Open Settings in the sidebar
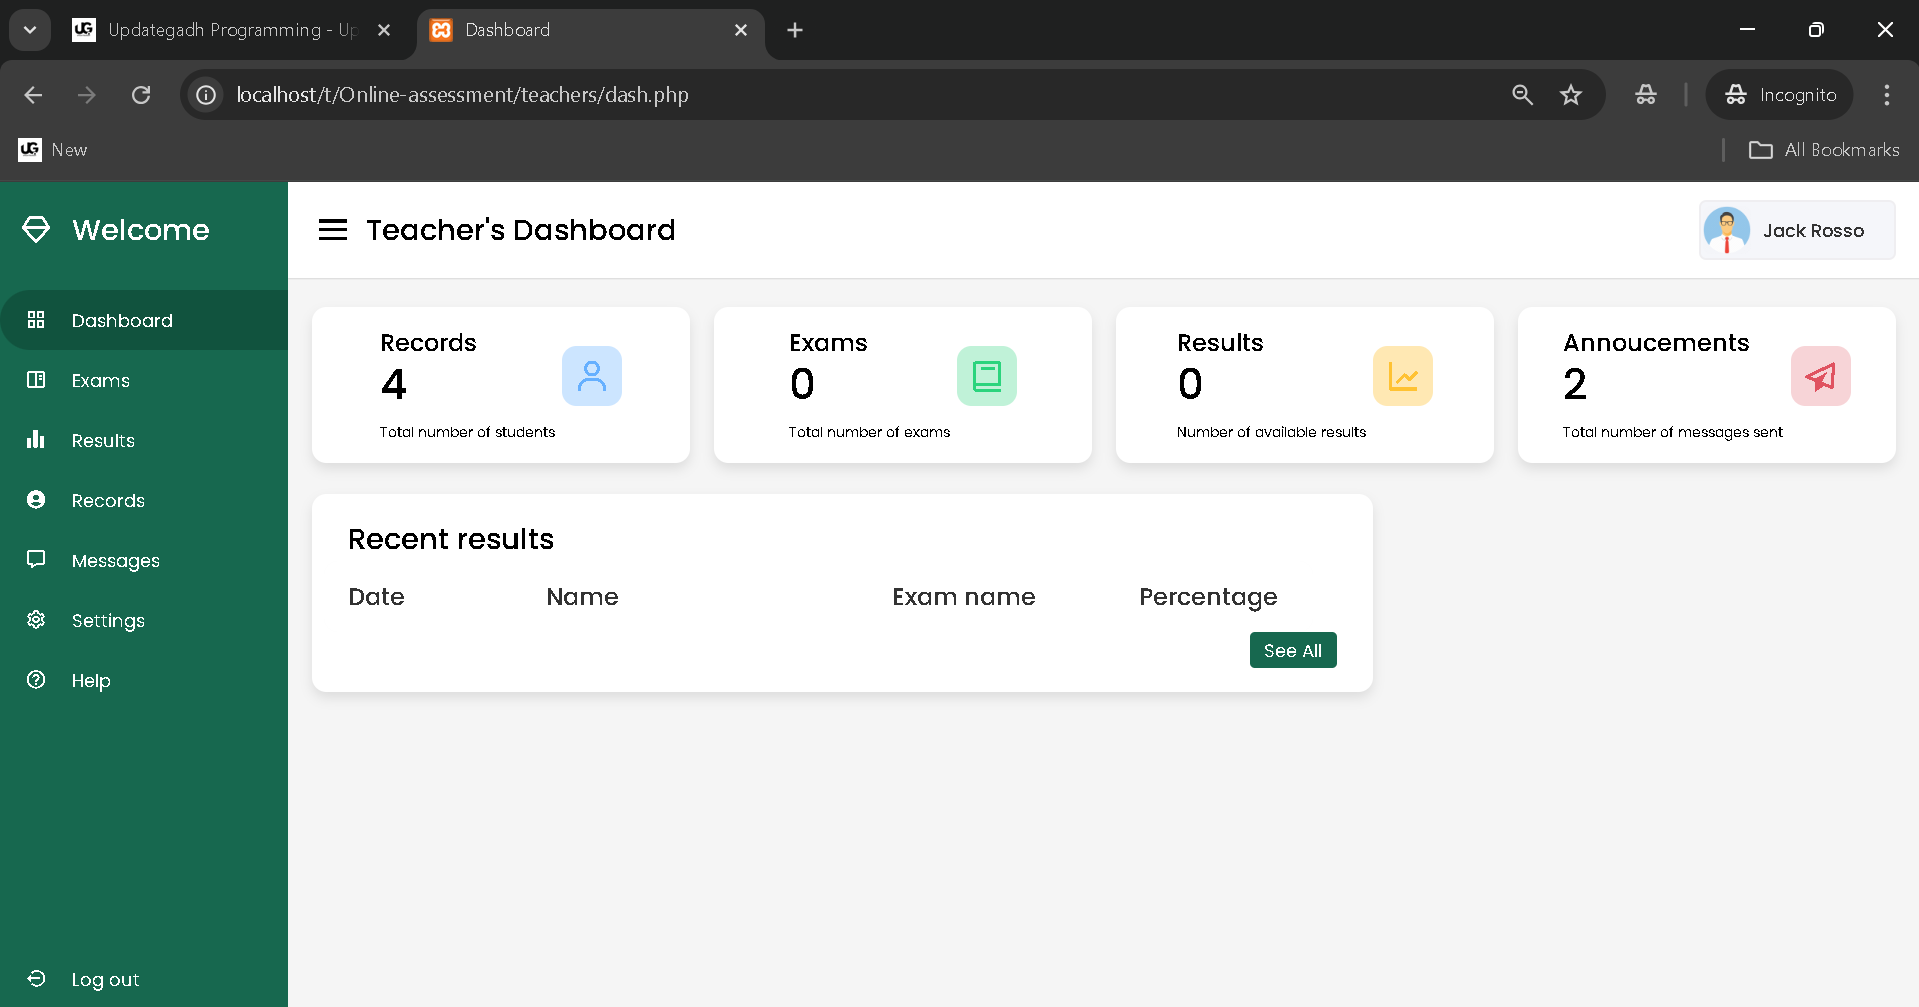 [x=107, y=620]
